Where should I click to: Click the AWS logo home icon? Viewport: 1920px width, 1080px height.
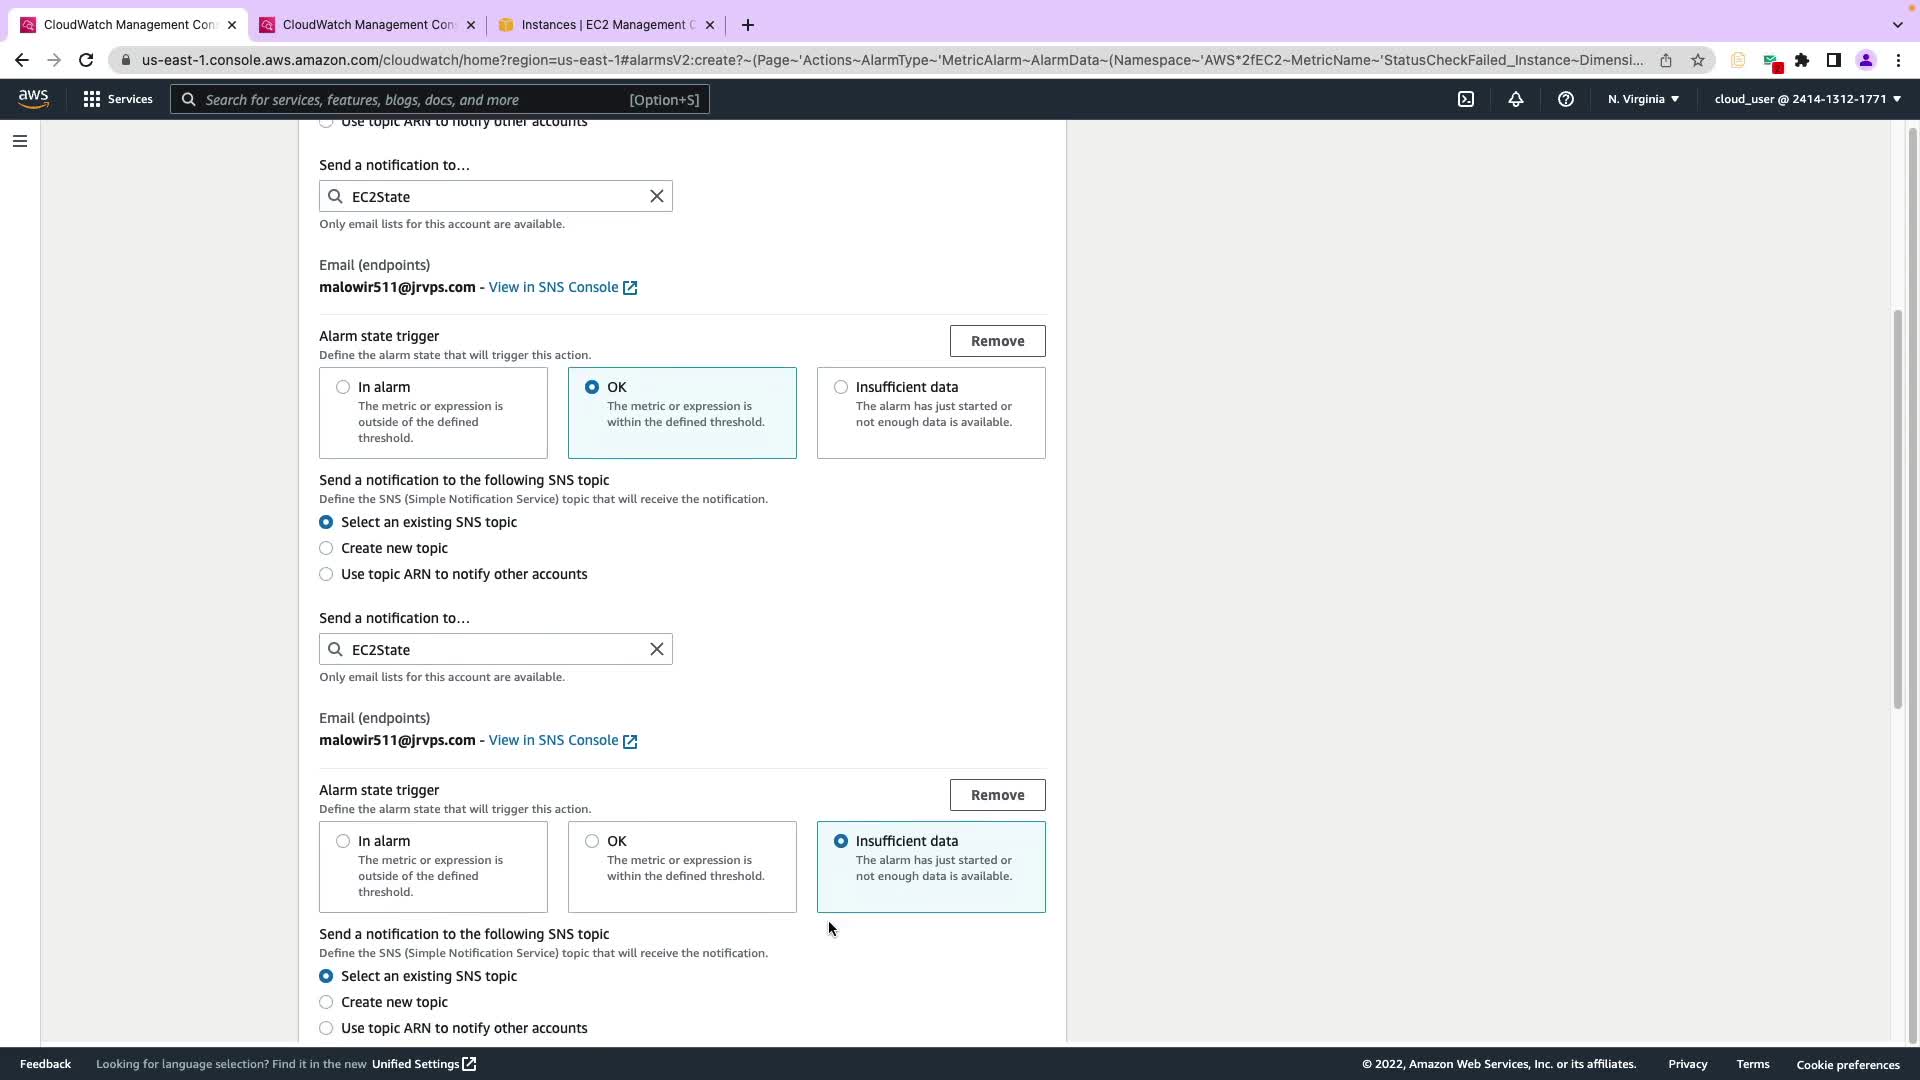coord(33,99)
